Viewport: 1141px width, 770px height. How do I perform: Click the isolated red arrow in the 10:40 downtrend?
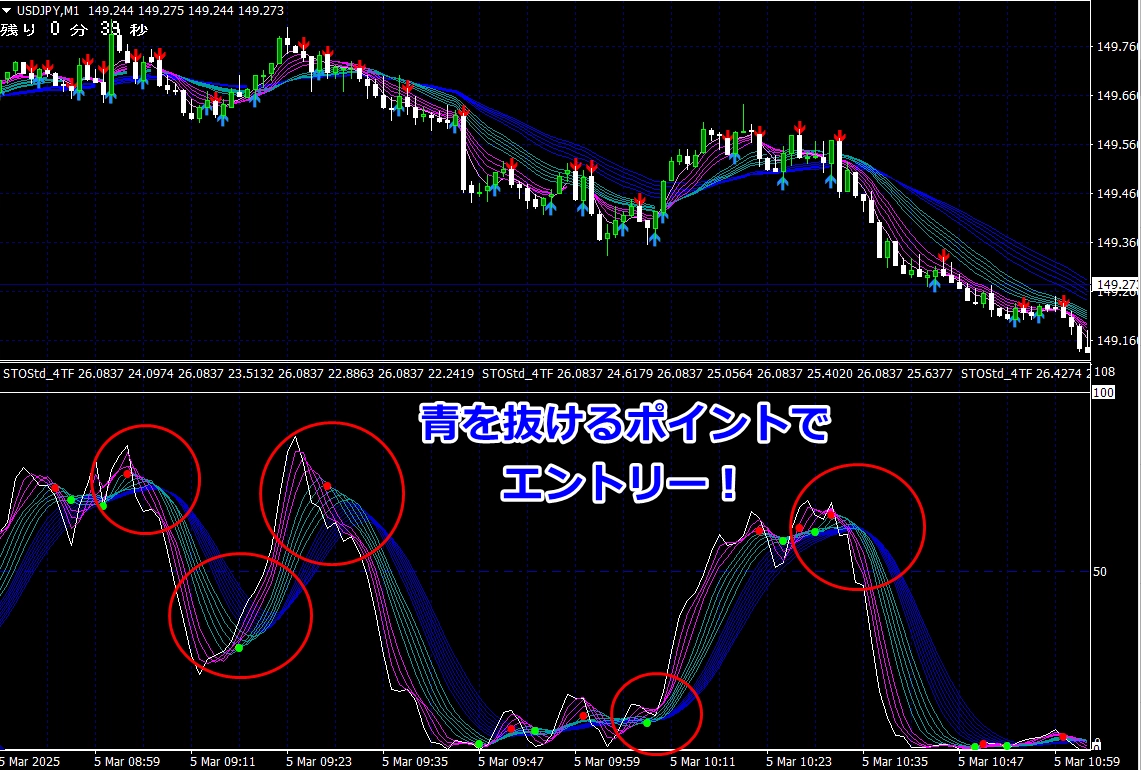pyautogui.click(x=943, y=256)
